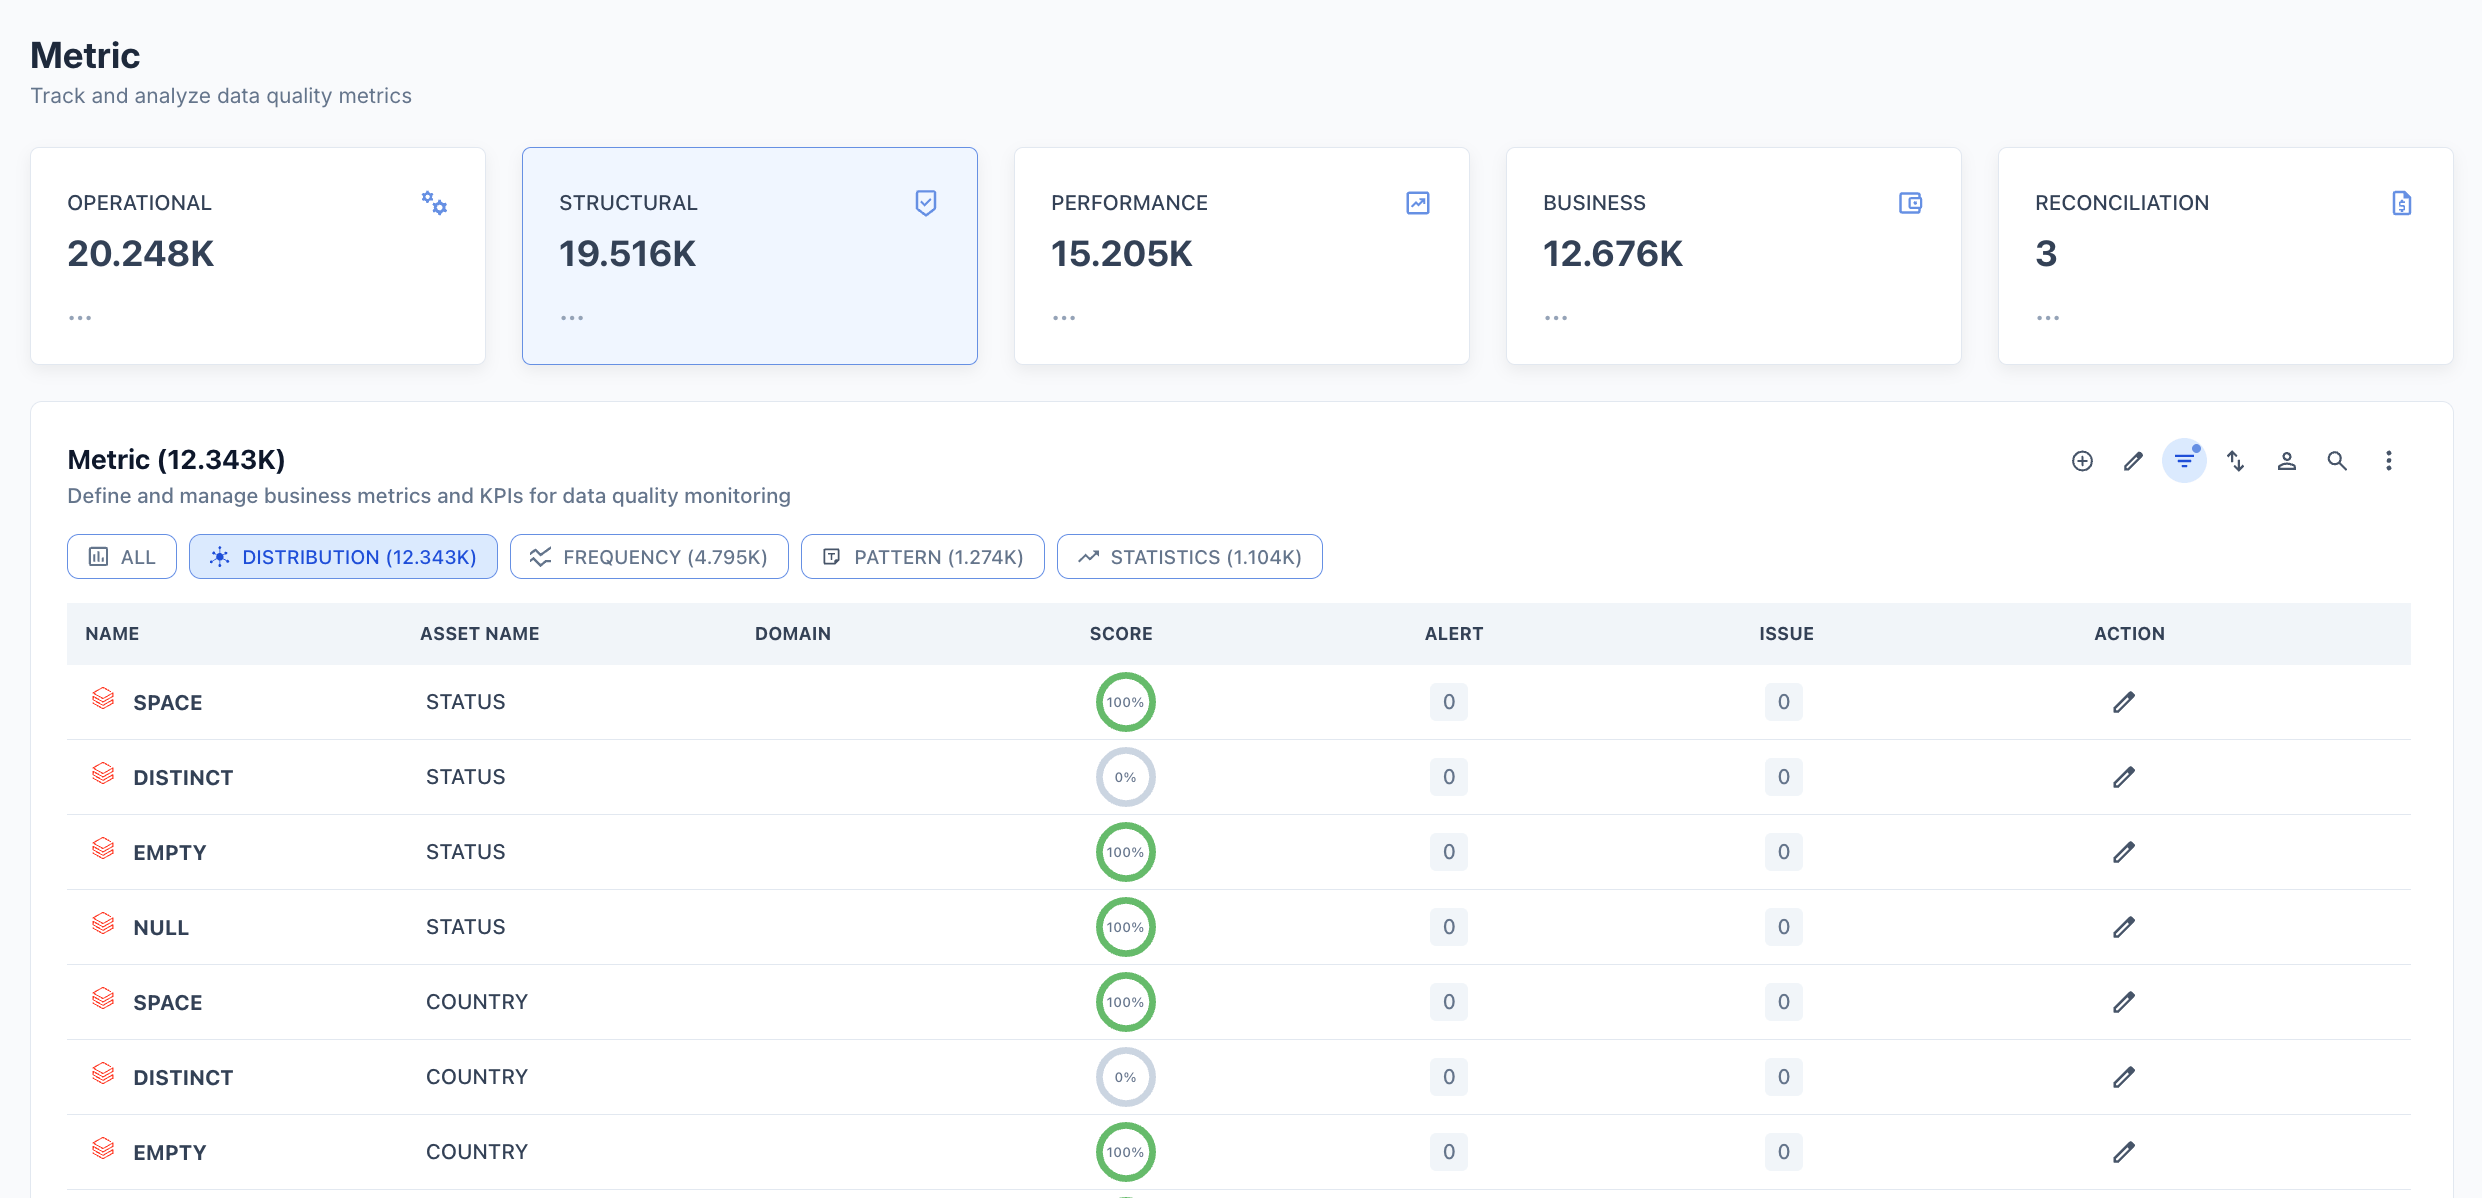Viewport: 2482px width, 1198px height.
Task: Click the shield icon on Structural card
Action: pos(926,203)
